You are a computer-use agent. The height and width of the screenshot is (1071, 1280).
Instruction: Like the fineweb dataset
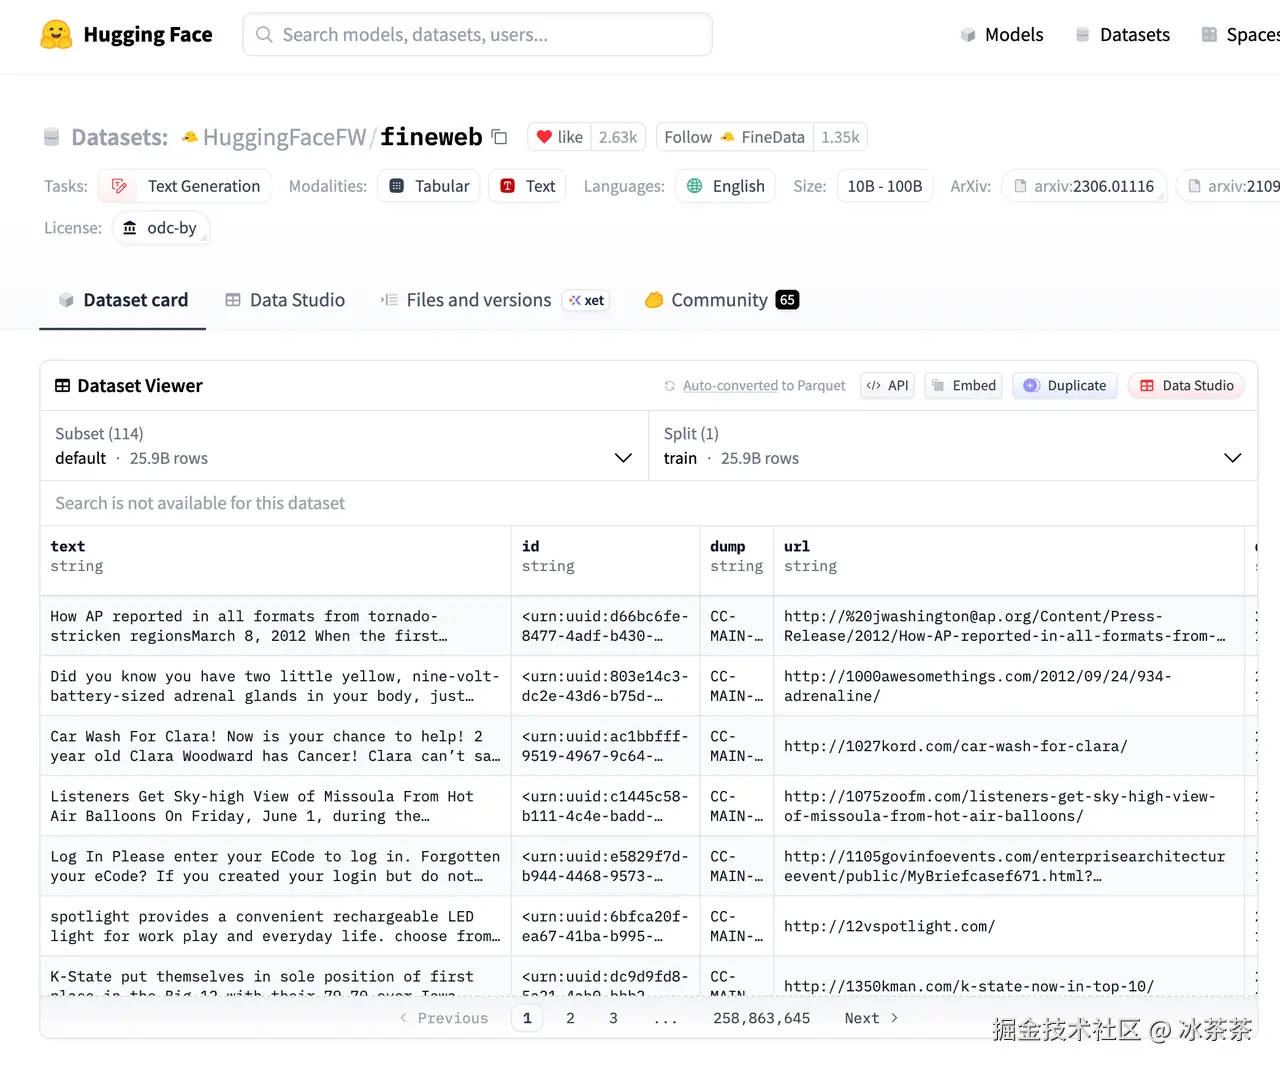pos(559,137)
